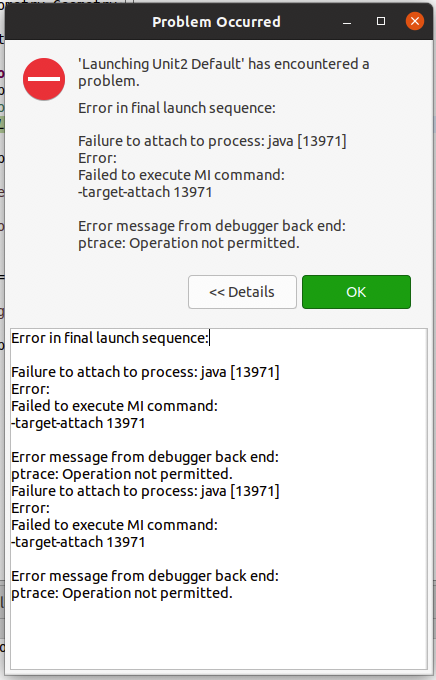
Task: Click first '-target-attach 13971' line in details box
Action: [78, 423]
